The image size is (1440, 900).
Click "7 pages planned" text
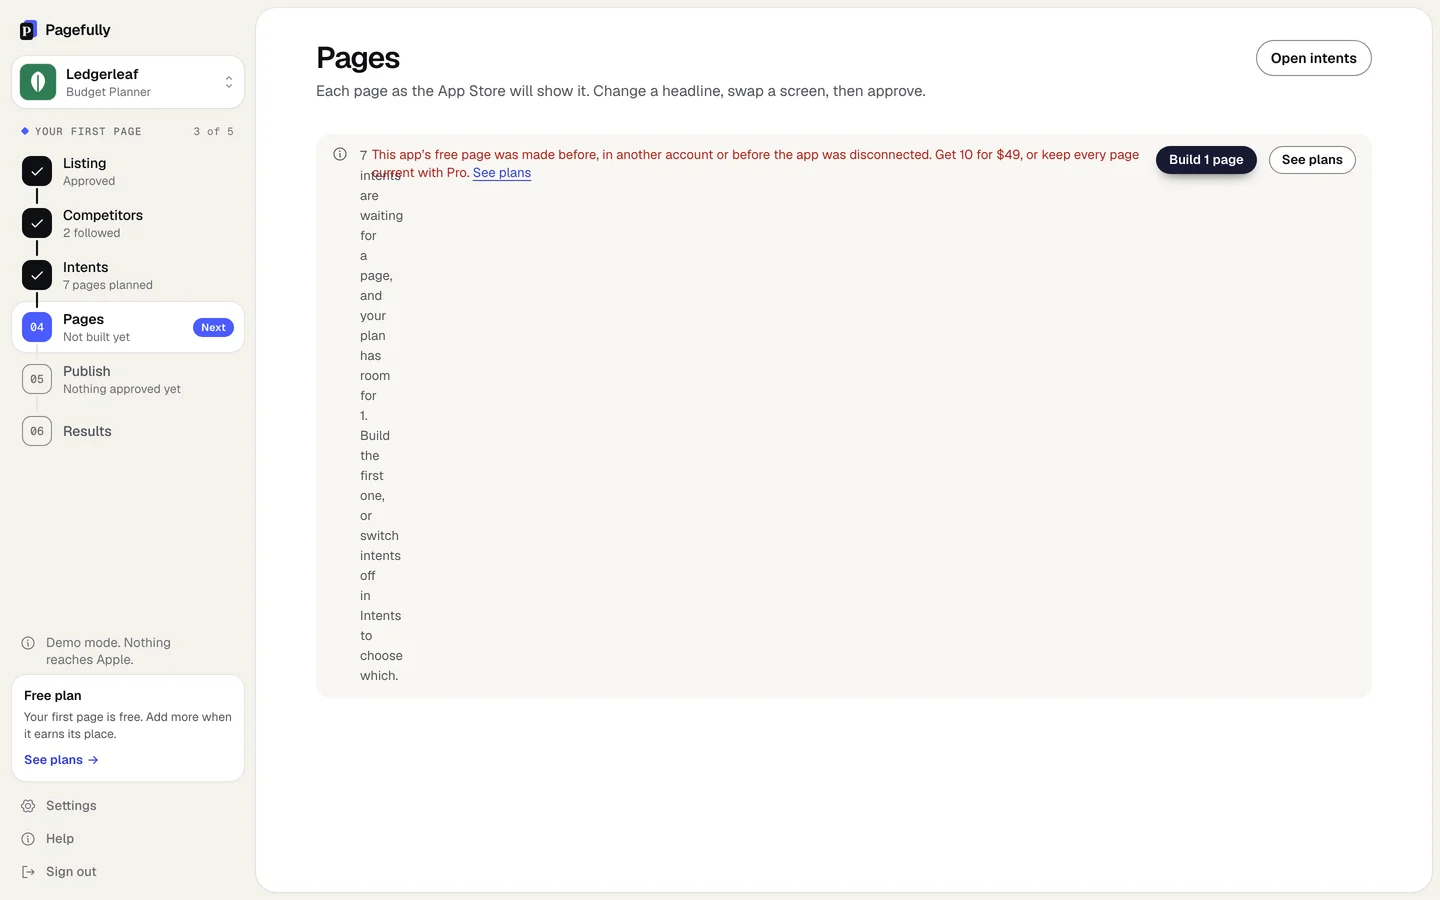pos(108,285)
